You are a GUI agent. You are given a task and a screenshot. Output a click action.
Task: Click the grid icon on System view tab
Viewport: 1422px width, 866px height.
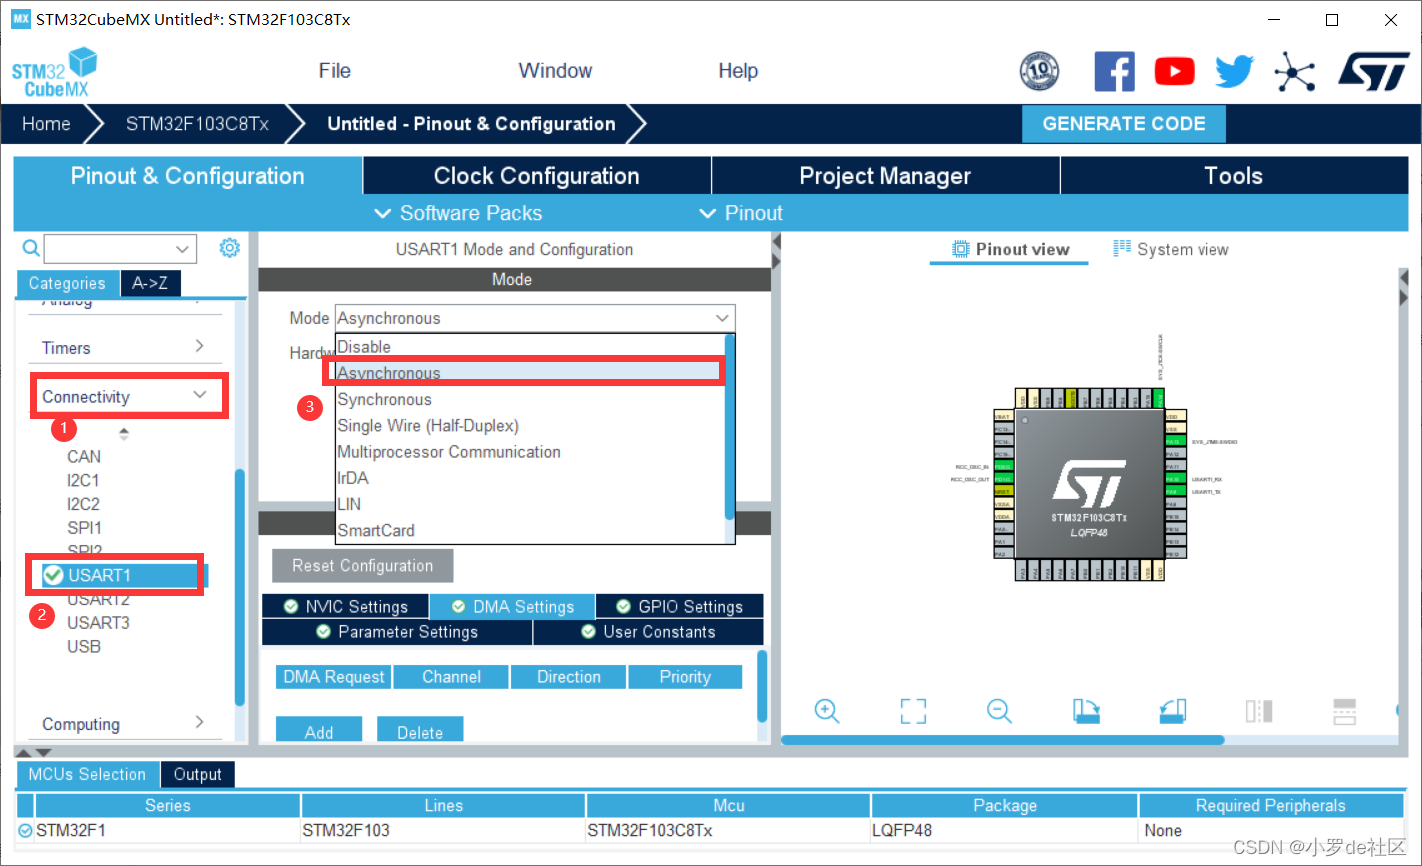click(1122, 248)
